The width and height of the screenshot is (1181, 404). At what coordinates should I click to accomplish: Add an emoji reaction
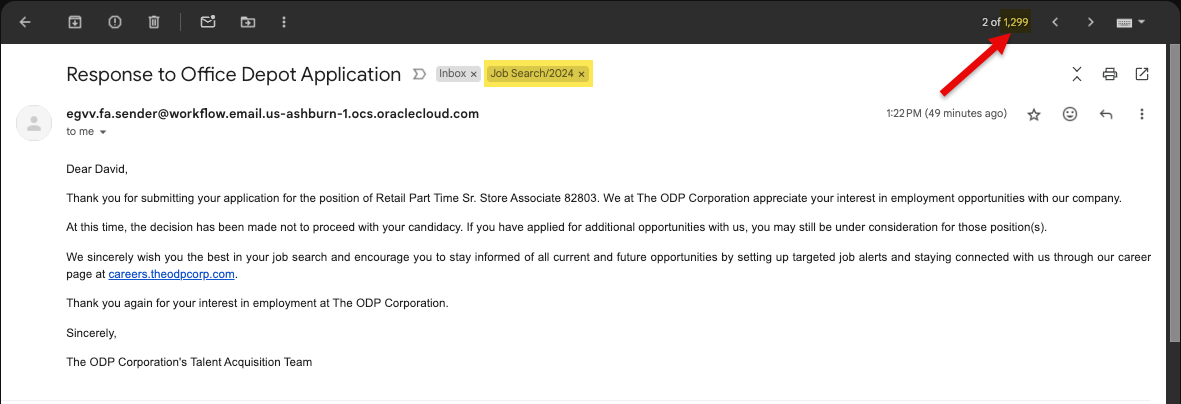pos(1069,114)
